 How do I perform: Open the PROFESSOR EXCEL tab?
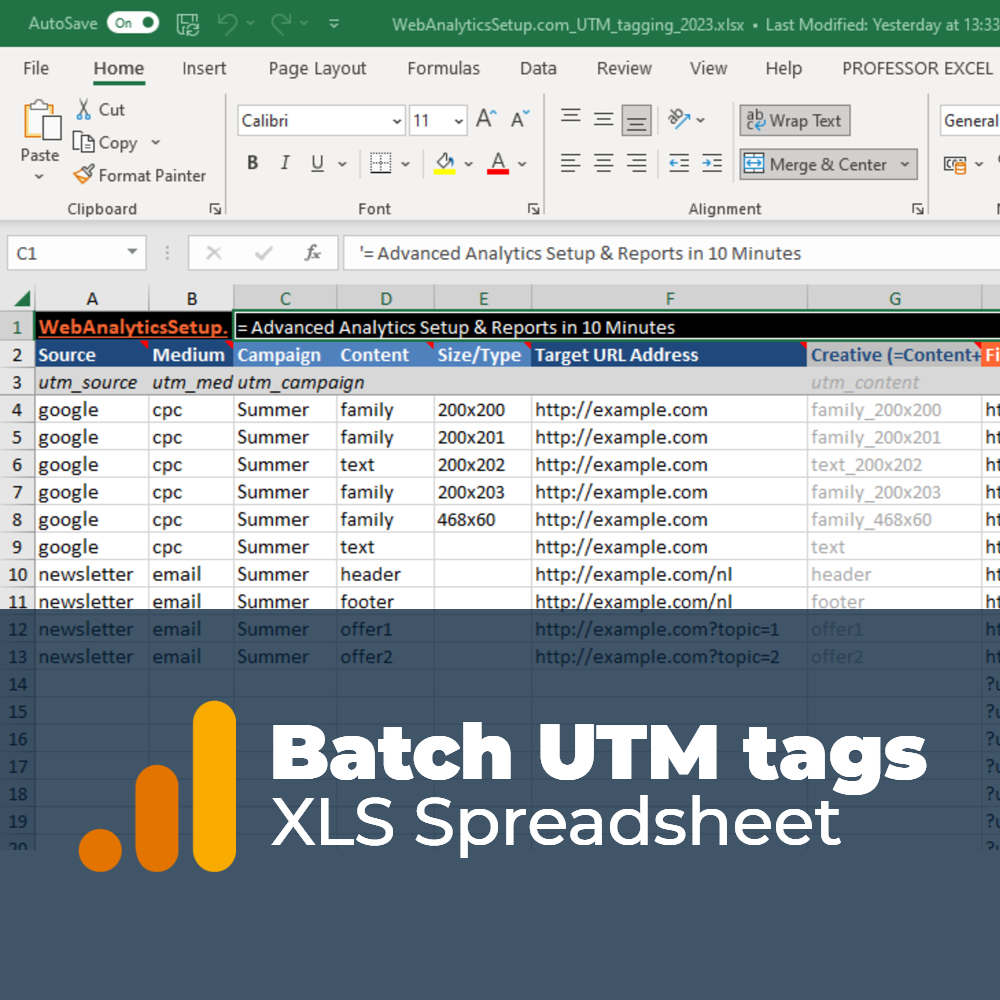coord(917,68)
